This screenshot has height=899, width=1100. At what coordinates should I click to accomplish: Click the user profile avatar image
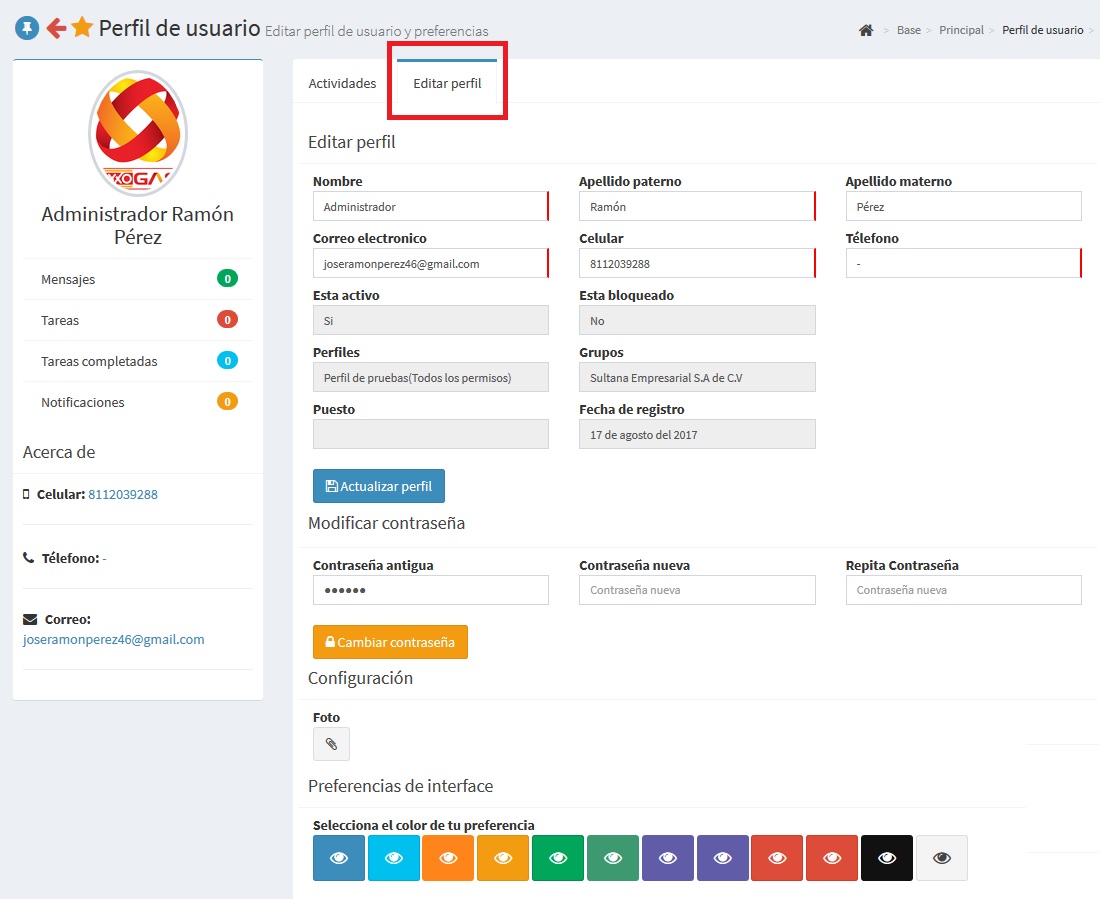click(x=138, y=134)
